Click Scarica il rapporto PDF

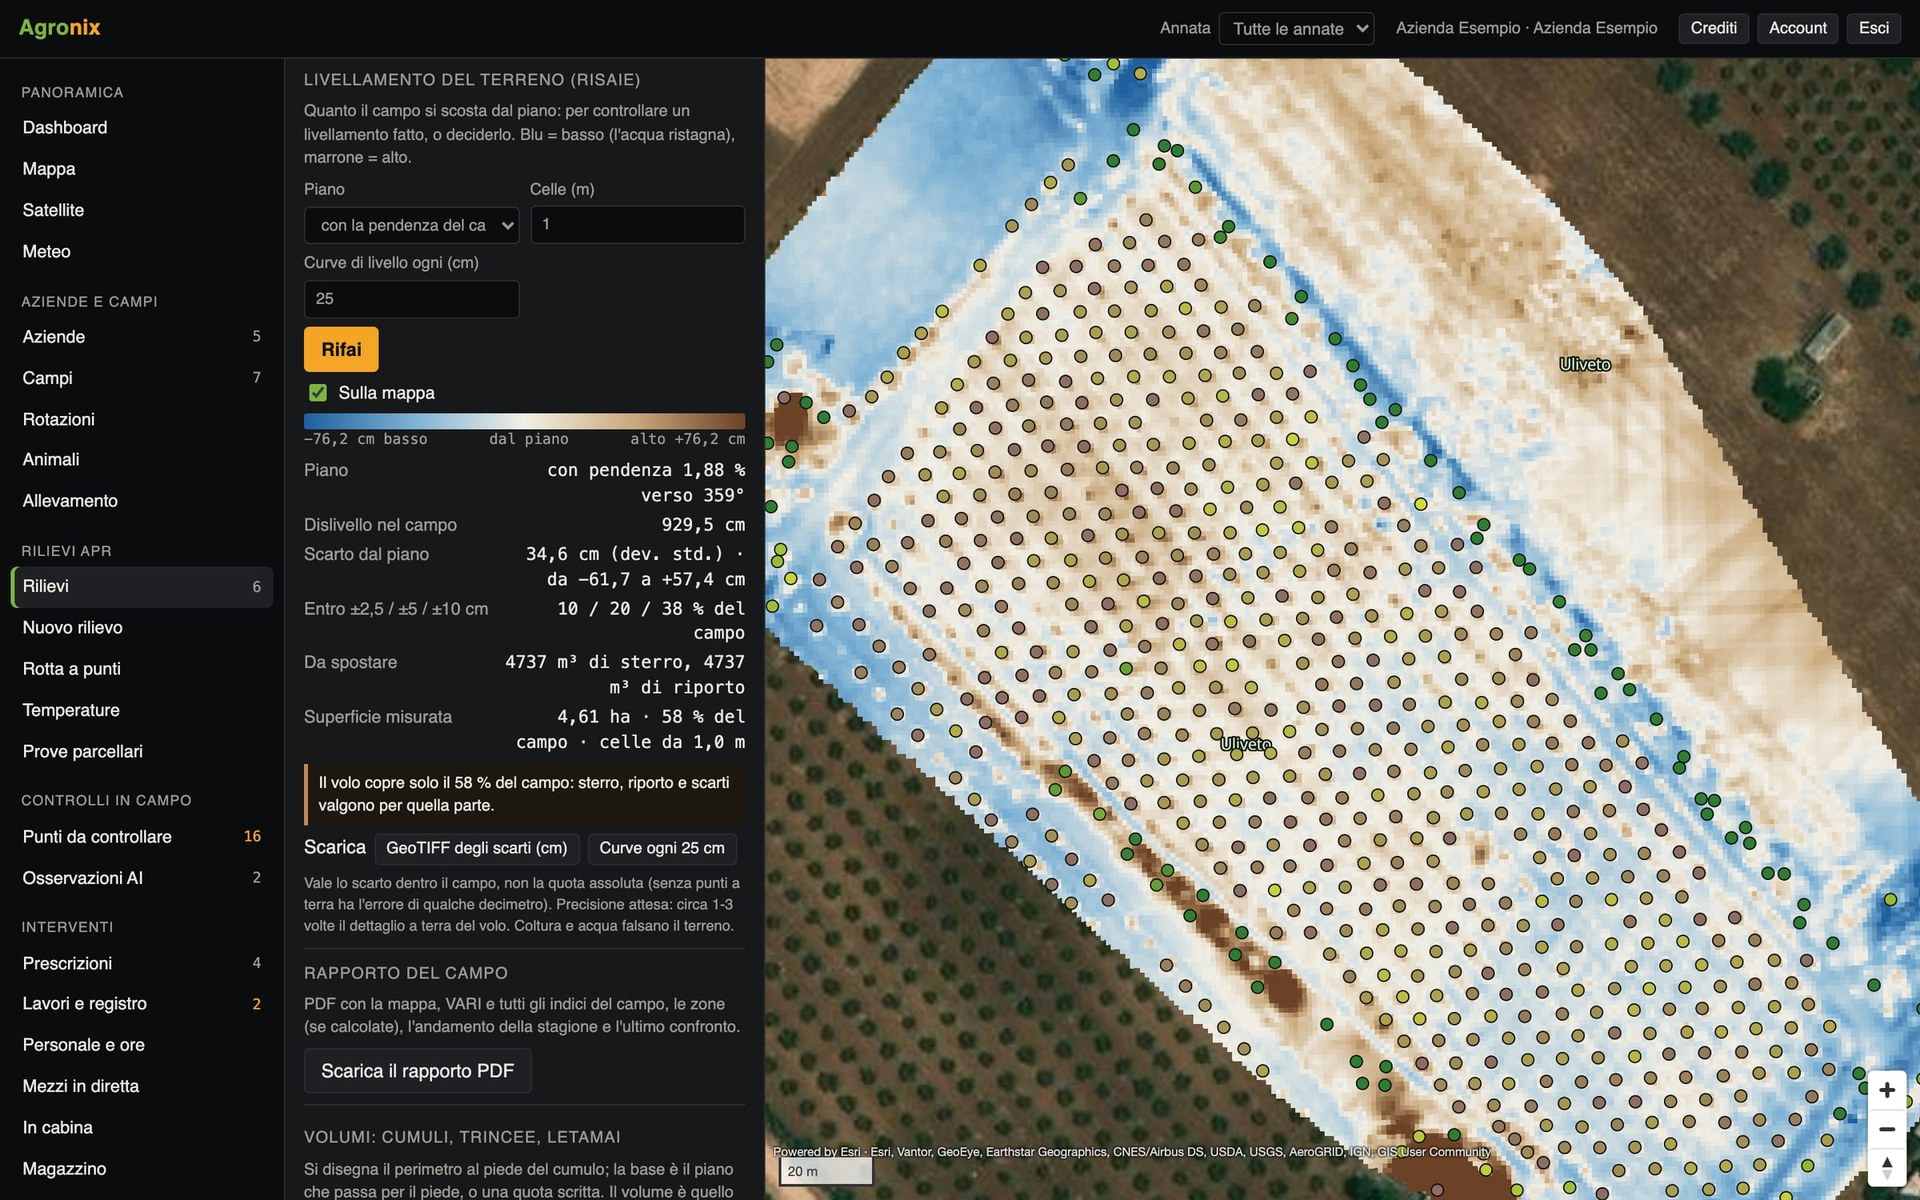coord(417,1071)
